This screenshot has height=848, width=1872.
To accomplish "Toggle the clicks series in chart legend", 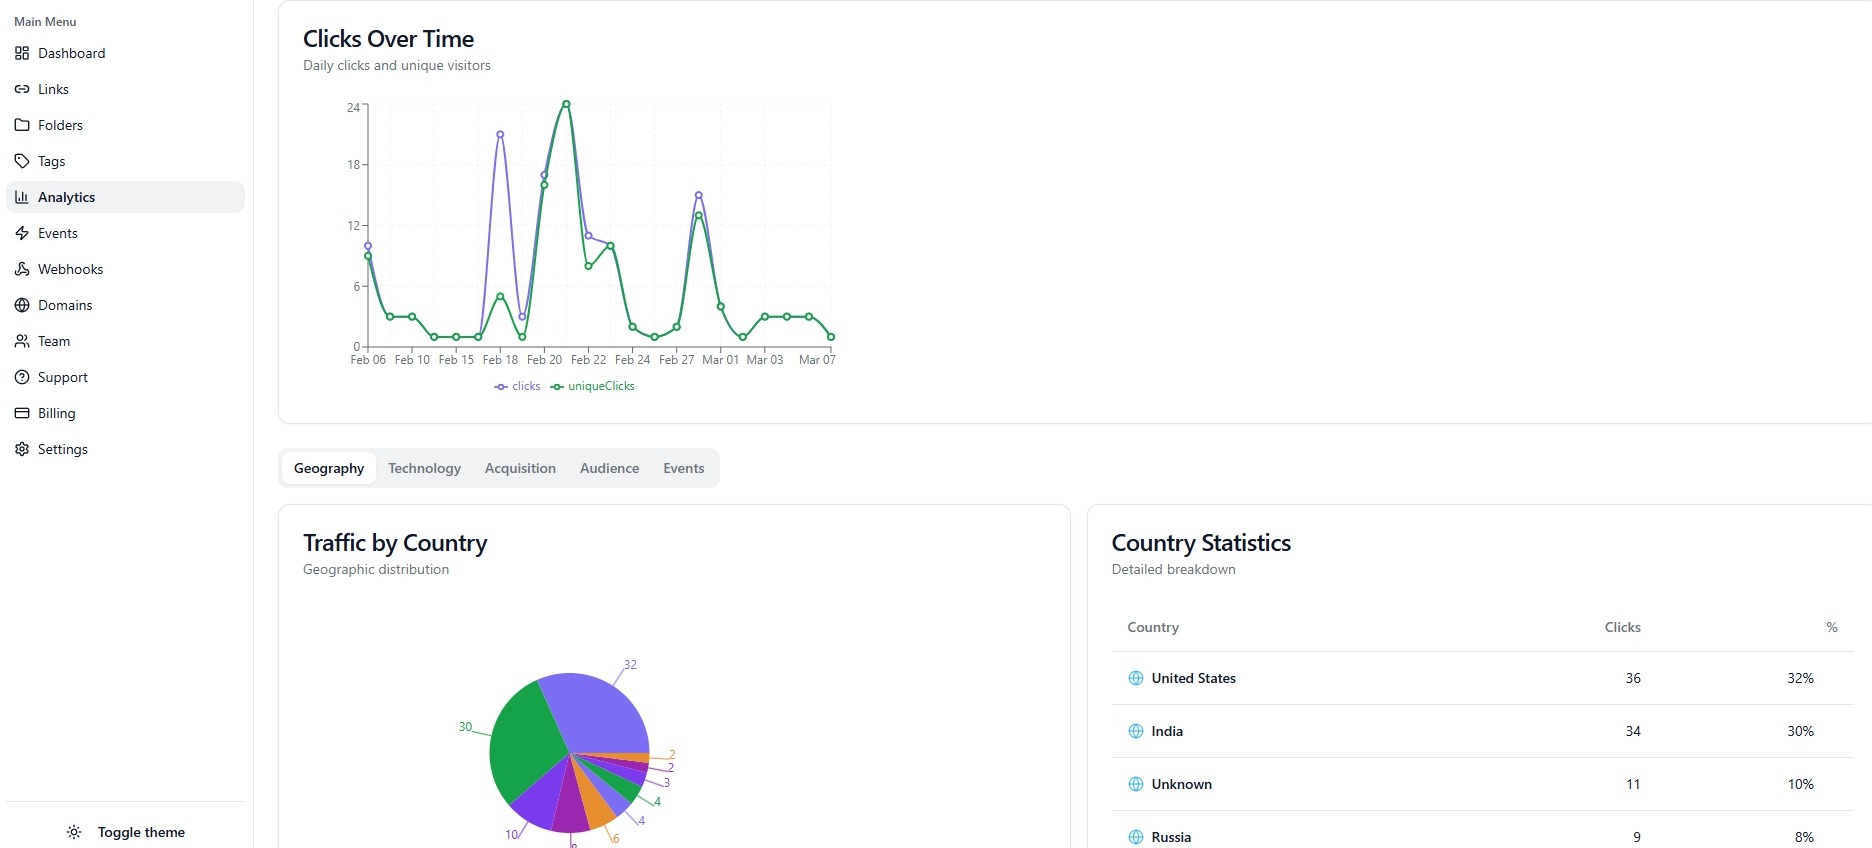I will pos(517,386).
